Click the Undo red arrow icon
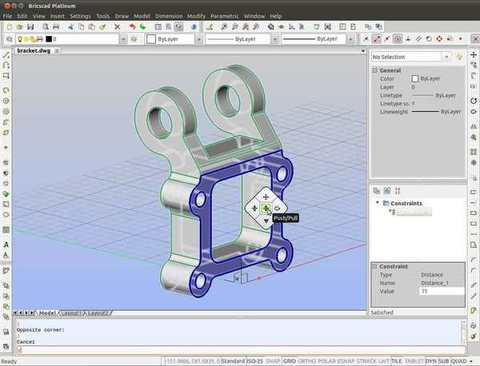The height and width of the screenshot is (366, 480). coord(132,27)
